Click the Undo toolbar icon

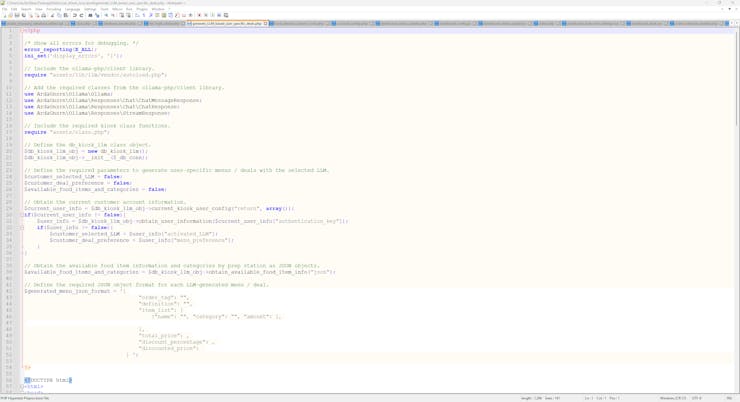click(74, 15)
